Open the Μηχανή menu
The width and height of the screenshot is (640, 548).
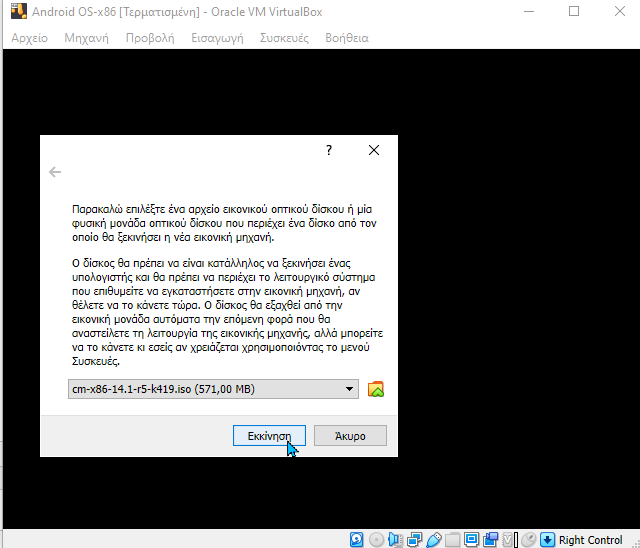pos(87,38)
